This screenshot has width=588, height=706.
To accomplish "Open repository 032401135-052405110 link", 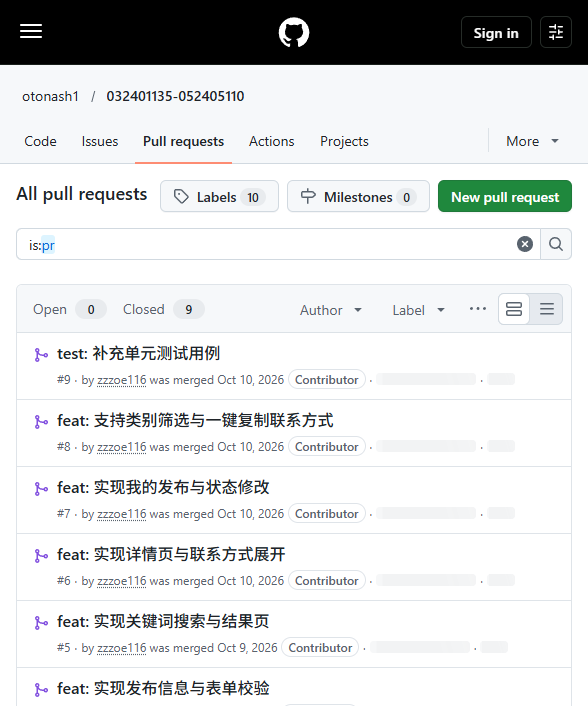I will (175, 96).
